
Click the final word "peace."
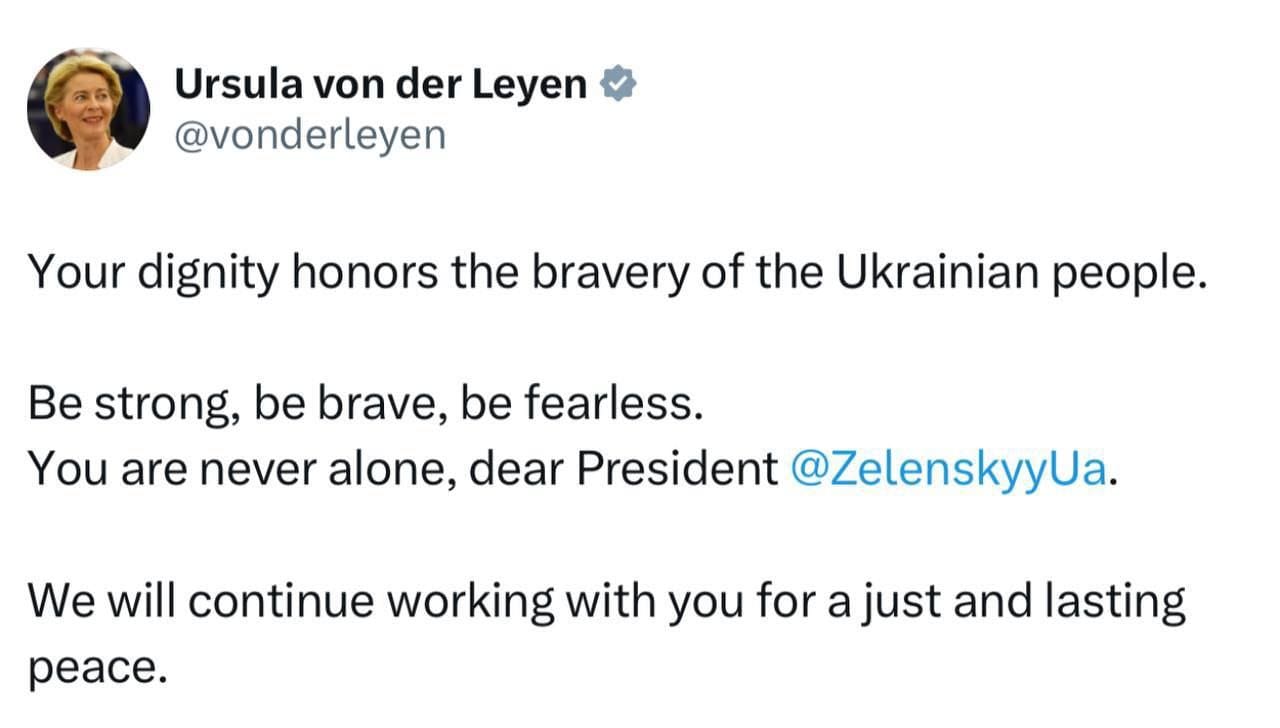(x=96, y=667)
